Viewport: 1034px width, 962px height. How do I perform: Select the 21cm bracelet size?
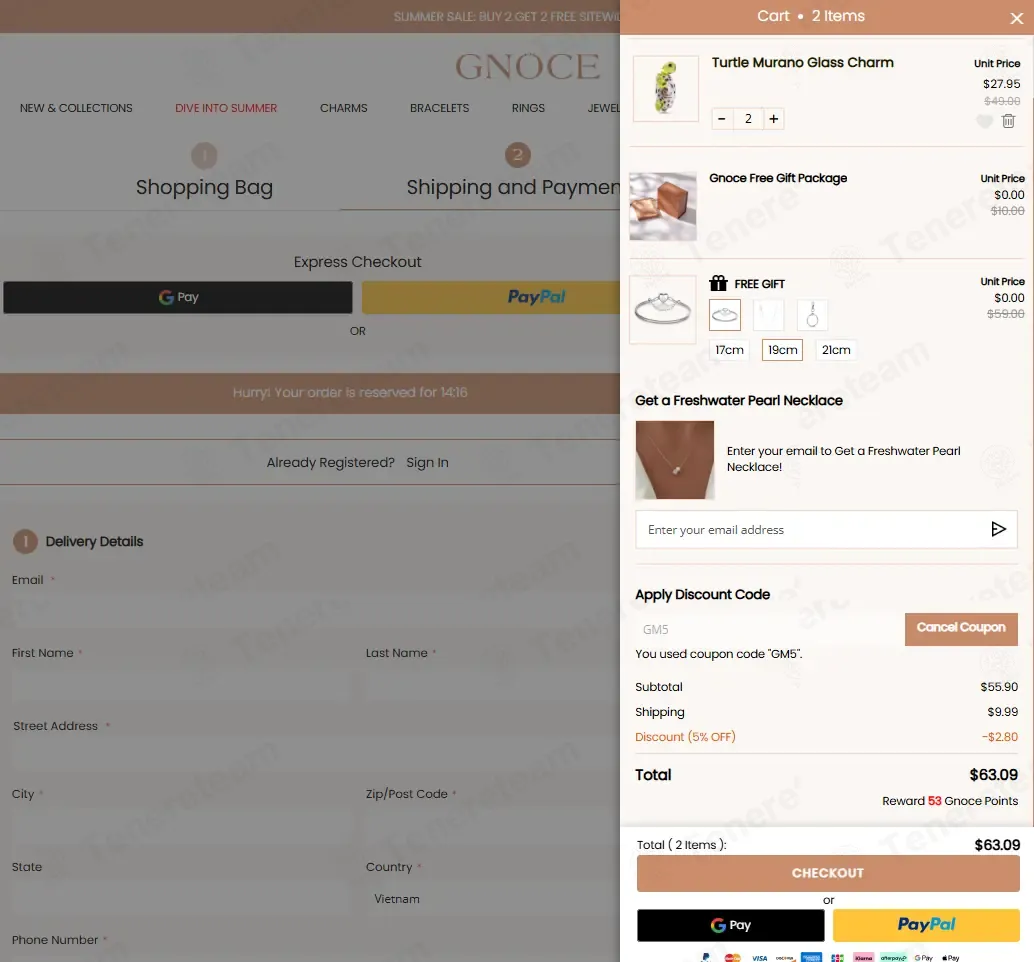[x=836, y=350]
